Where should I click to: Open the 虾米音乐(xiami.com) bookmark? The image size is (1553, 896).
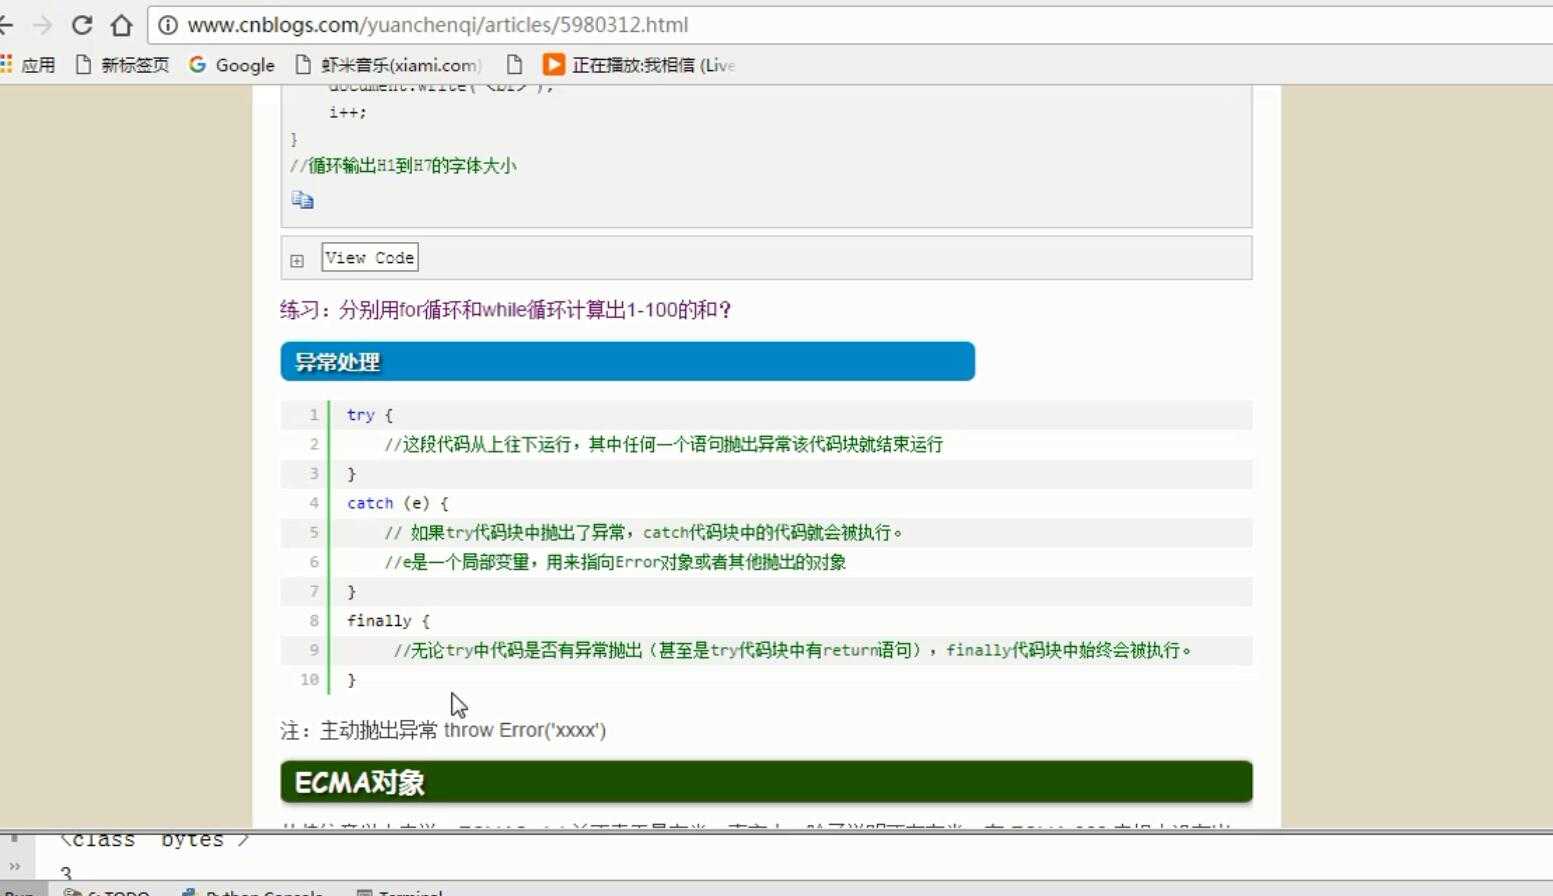click(388, 65)
